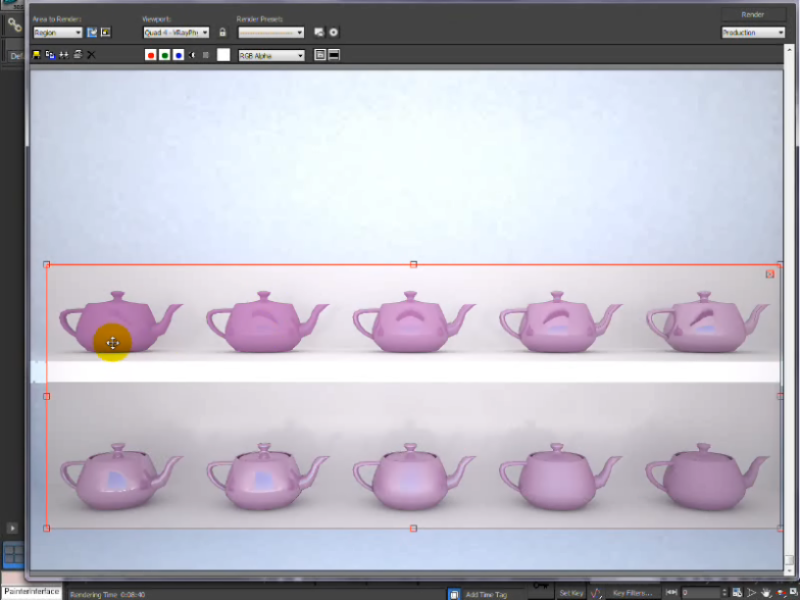Click the Add Time Tag label
The image size is (800, 600).
(x=486, y=594)
